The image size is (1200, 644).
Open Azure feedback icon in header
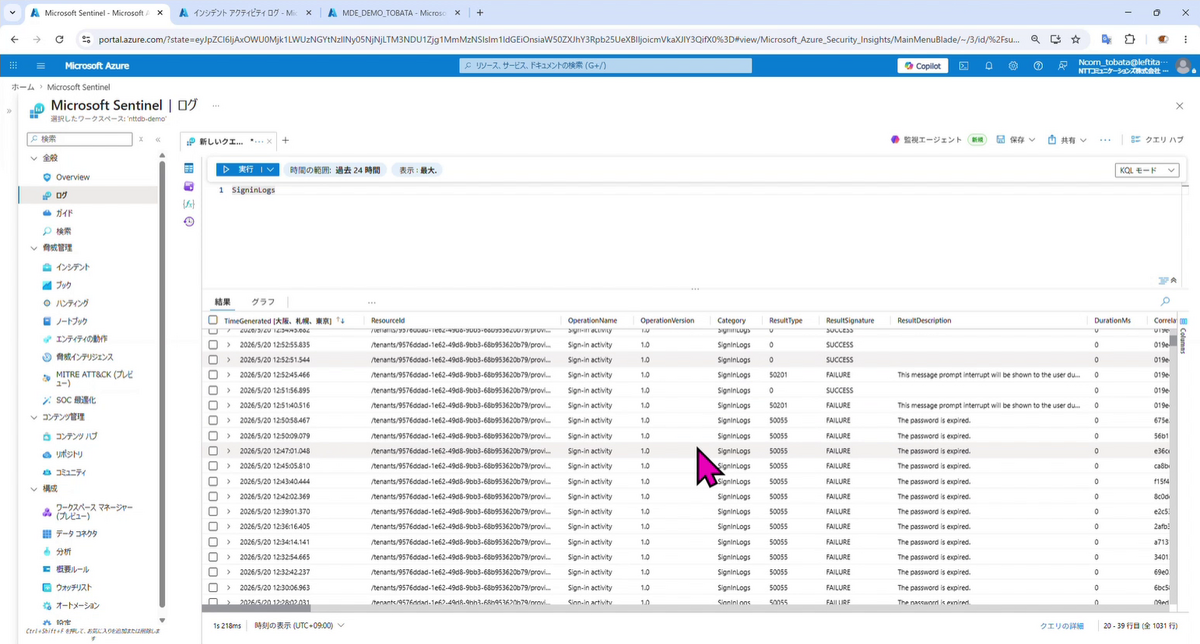coord(1062,66)
